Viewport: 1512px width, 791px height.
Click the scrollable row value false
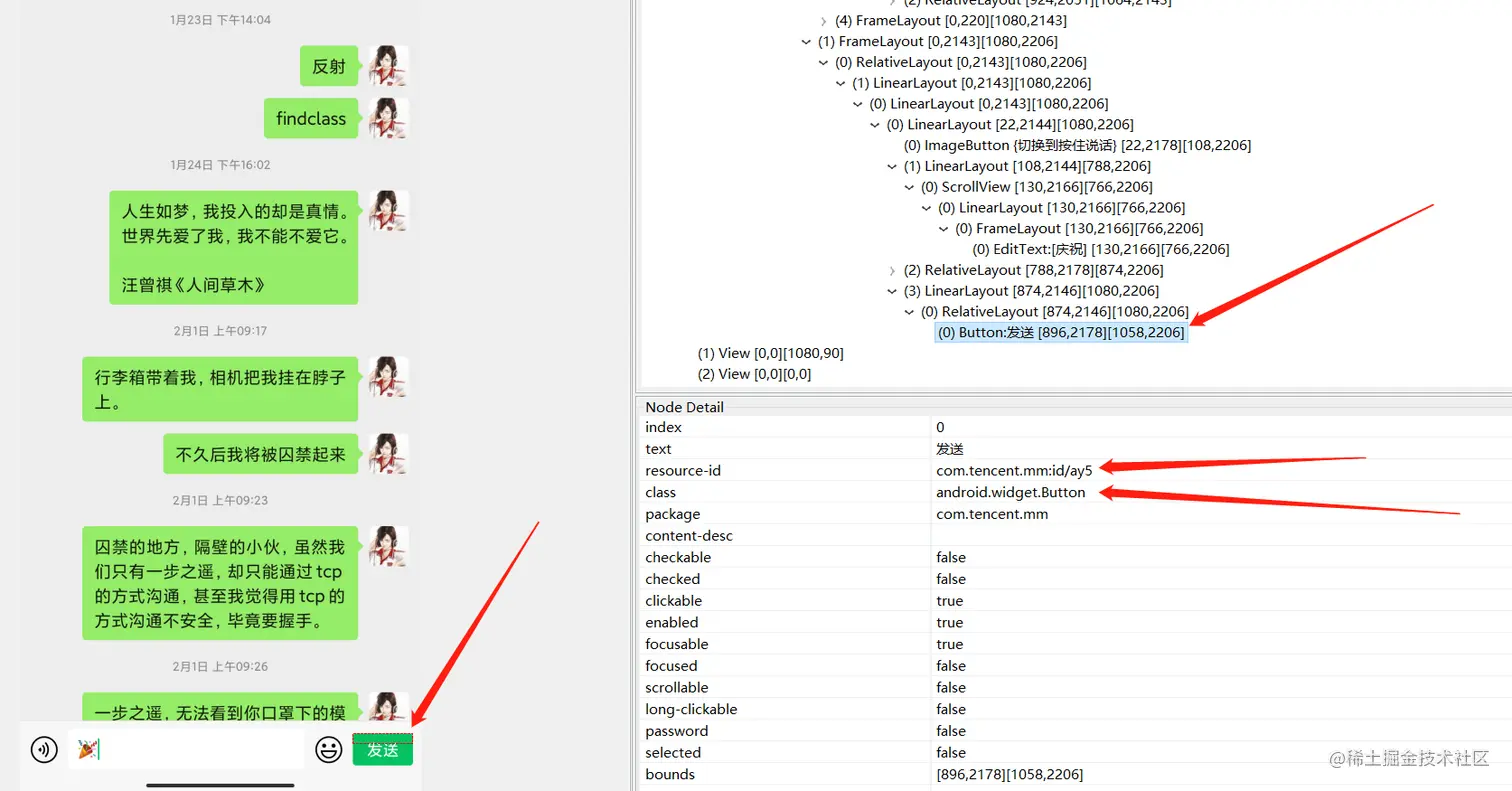coord(951,687)
